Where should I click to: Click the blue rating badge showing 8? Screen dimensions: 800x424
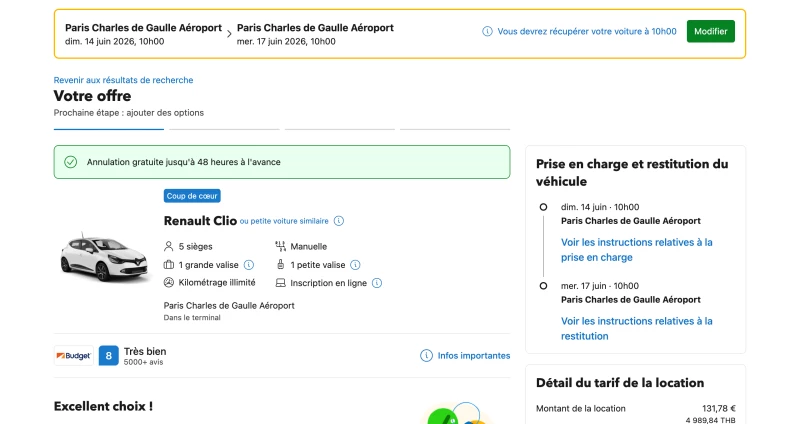(109, 356)
